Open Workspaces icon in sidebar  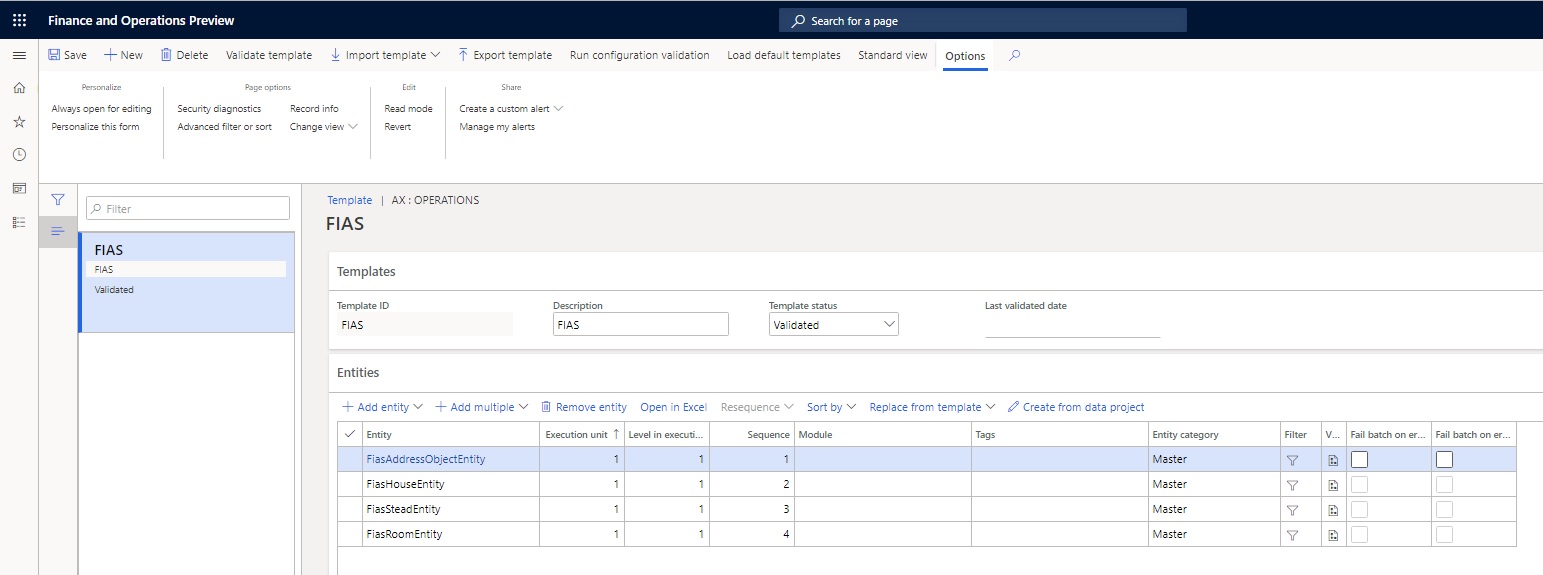coord(19,188)
